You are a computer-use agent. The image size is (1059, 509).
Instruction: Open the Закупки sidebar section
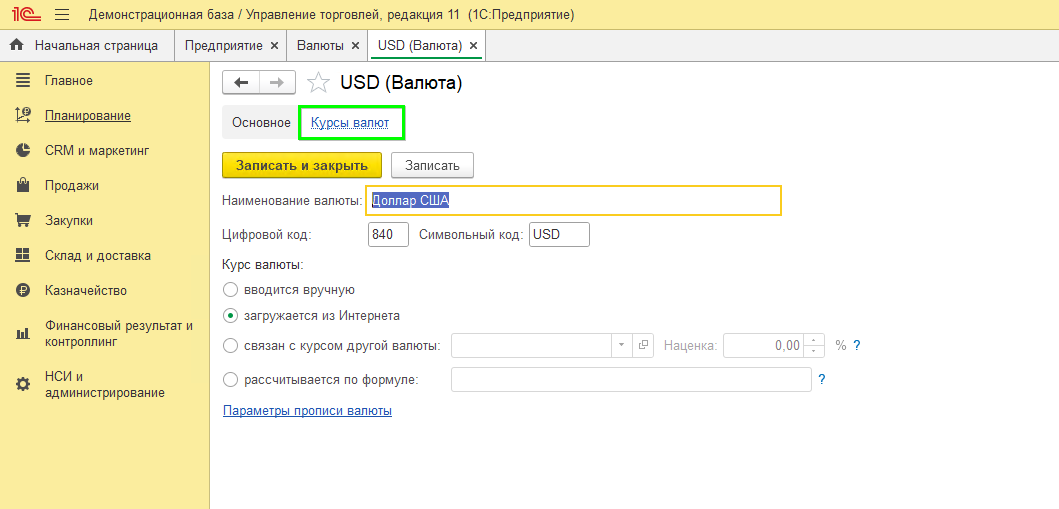pos(69,221)
